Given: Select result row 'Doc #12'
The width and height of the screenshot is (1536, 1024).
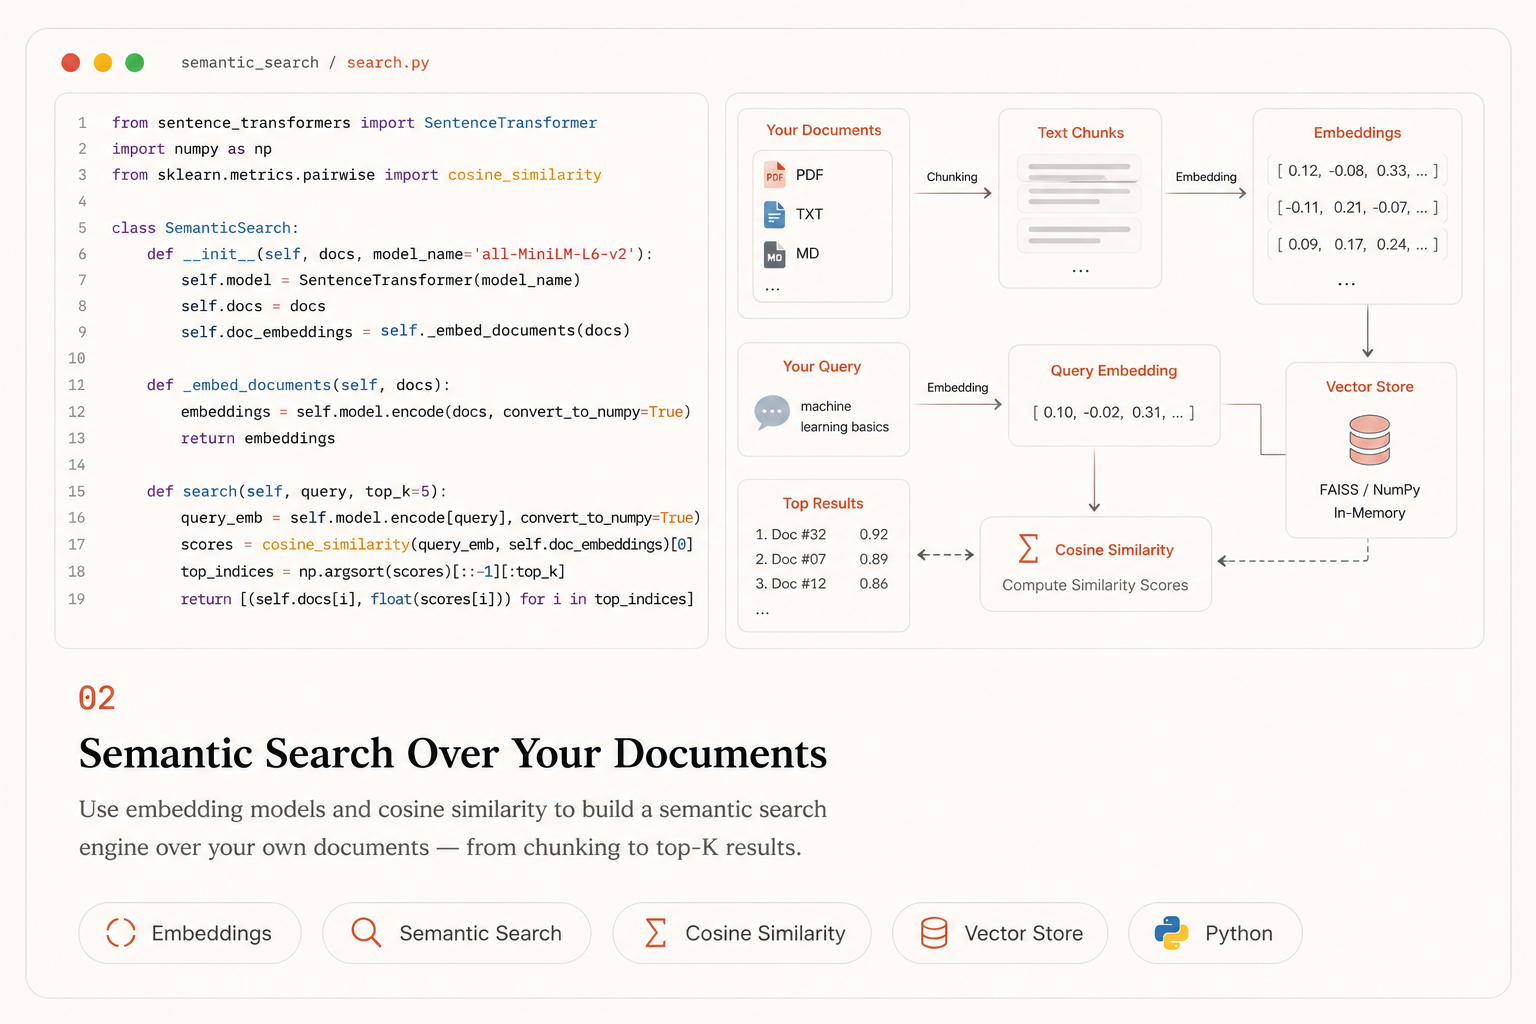Looking at the screenshot, I should click(822, 583).
